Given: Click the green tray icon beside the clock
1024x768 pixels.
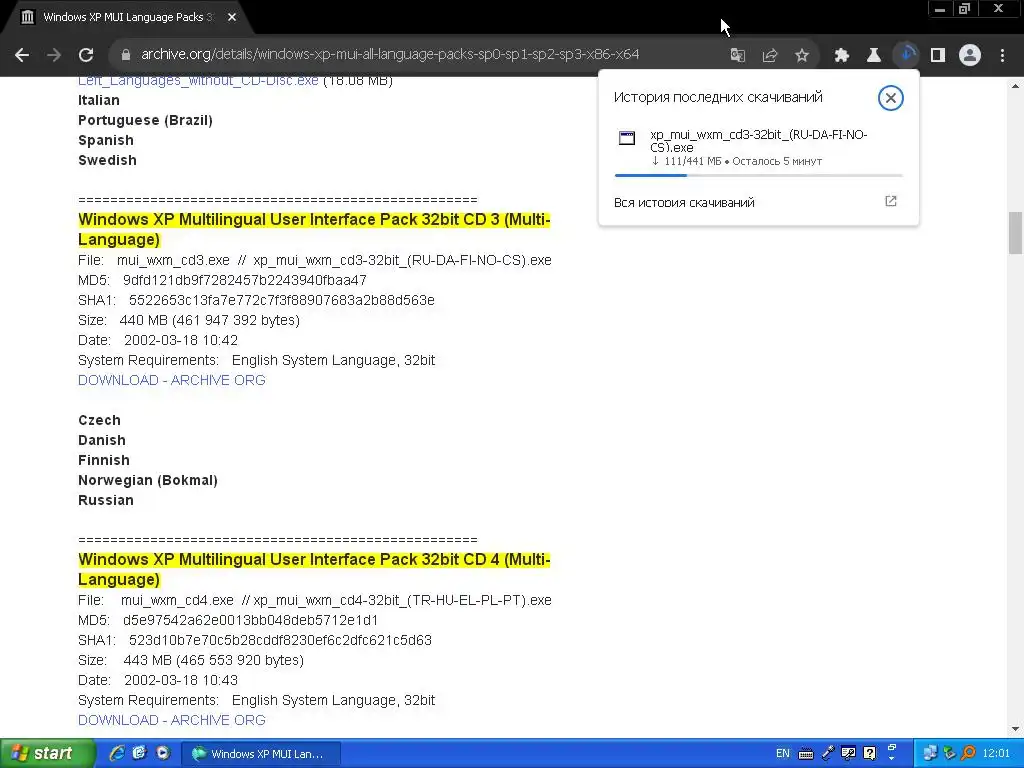Looking at the screenshot, I should click(x=950, y=754).
